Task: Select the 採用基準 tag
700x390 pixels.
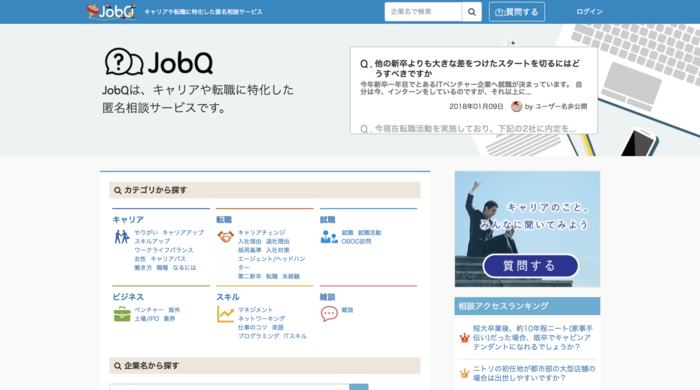Action: tap(250, 250)
